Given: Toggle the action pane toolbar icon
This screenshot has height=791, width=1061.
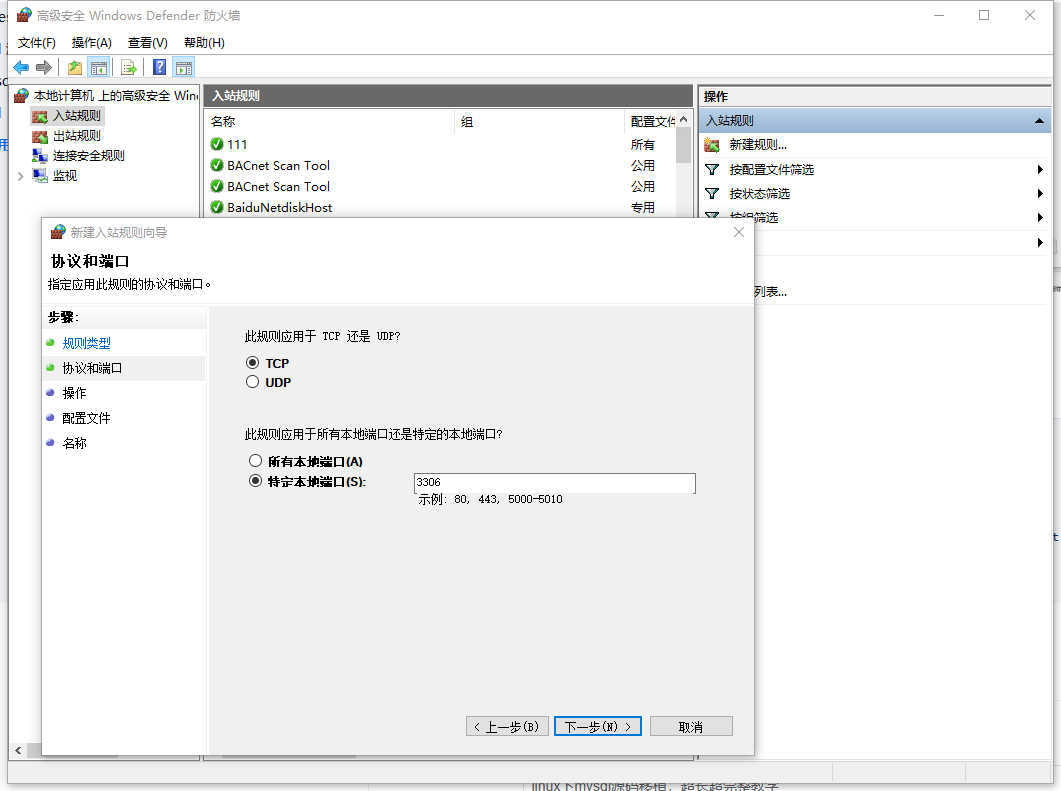Looking at the screenshot, I should pos(183,68).
